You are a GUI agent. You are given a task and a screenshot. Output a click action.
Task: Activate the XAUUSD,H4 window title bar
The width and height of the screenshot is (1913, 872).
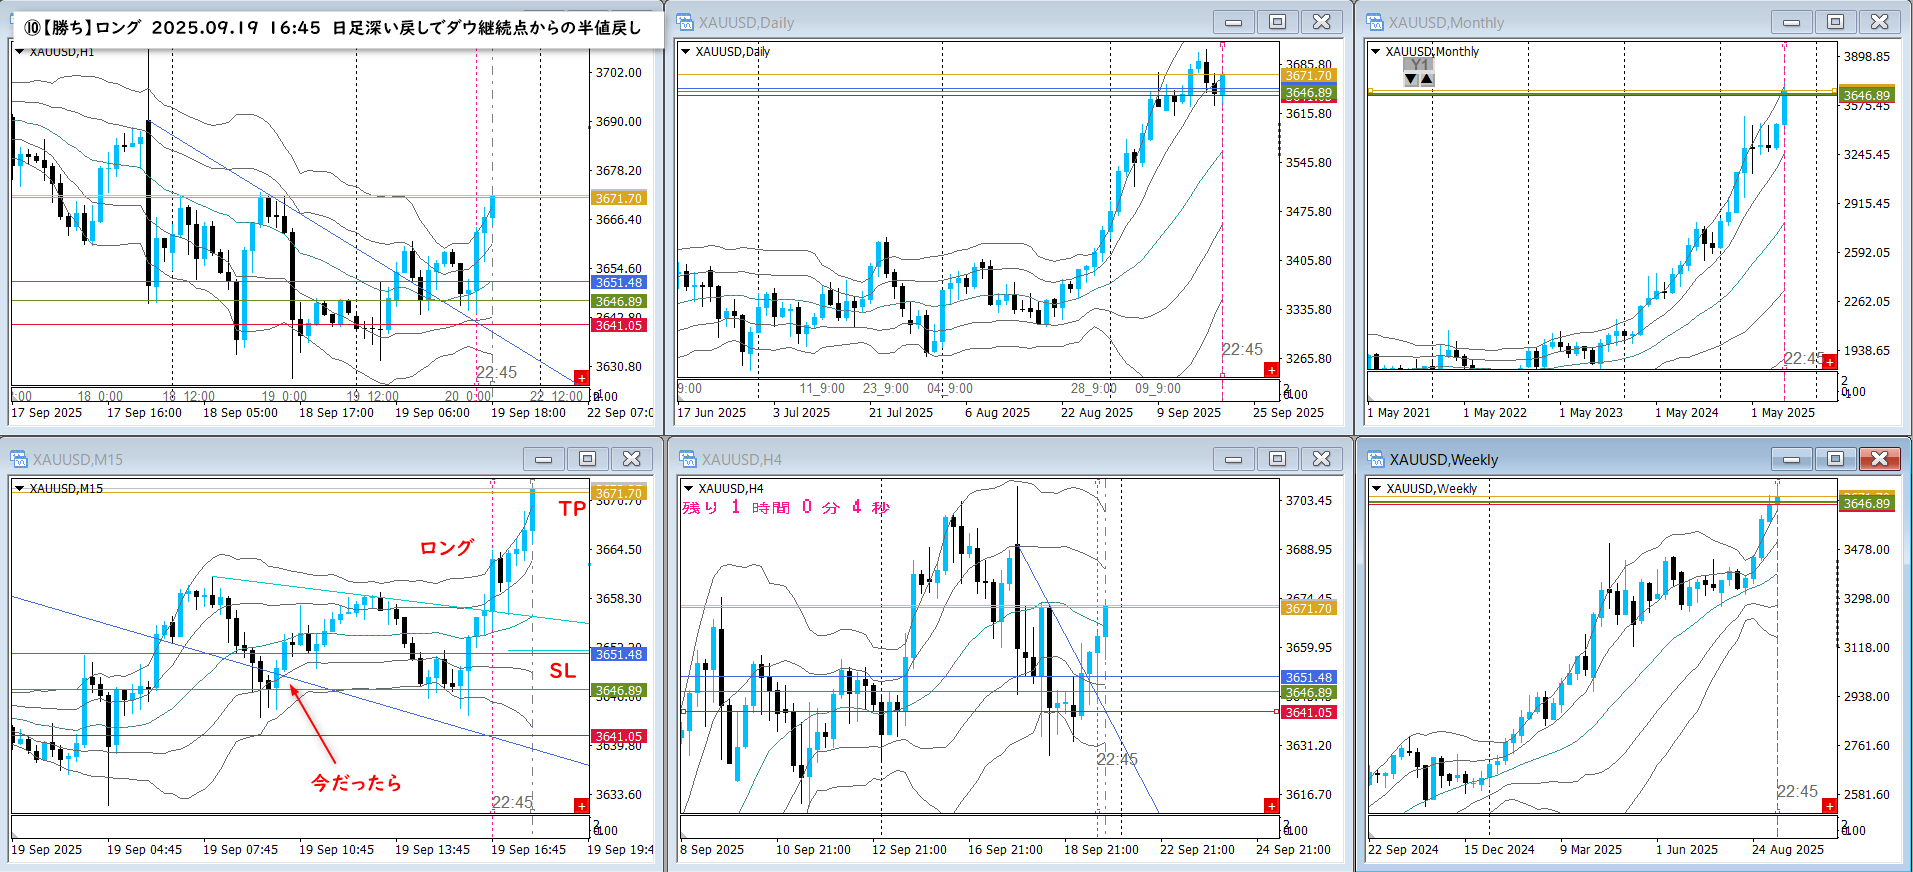point(940,459)
